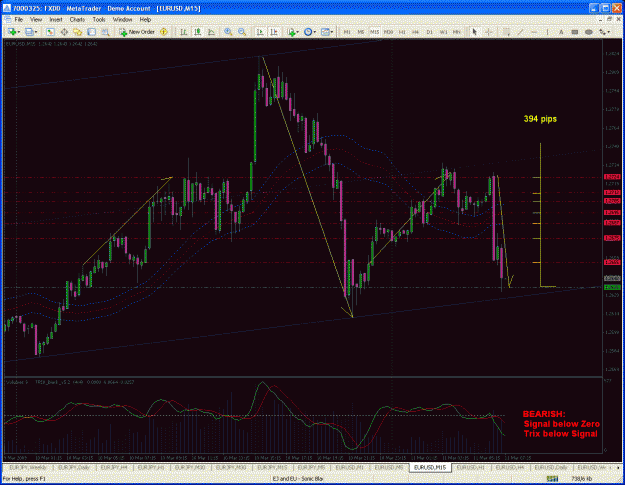Image resolution: width=625 pixels, height=485 pixels.
Task: Switch to EURJPY,M15 chart tab
Action: pos(272,467)
